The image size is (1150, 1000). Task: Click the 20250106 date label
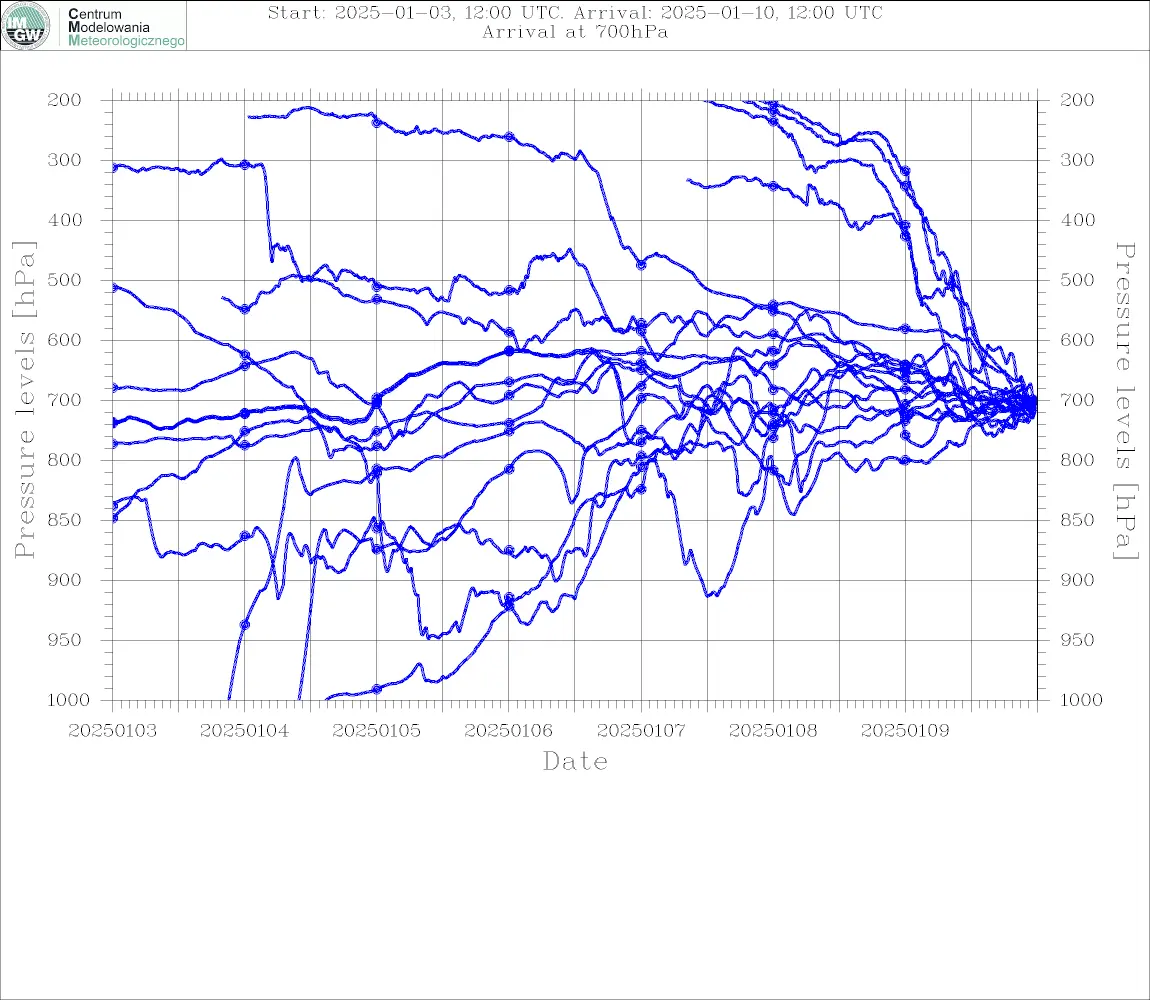pos(509,731)
